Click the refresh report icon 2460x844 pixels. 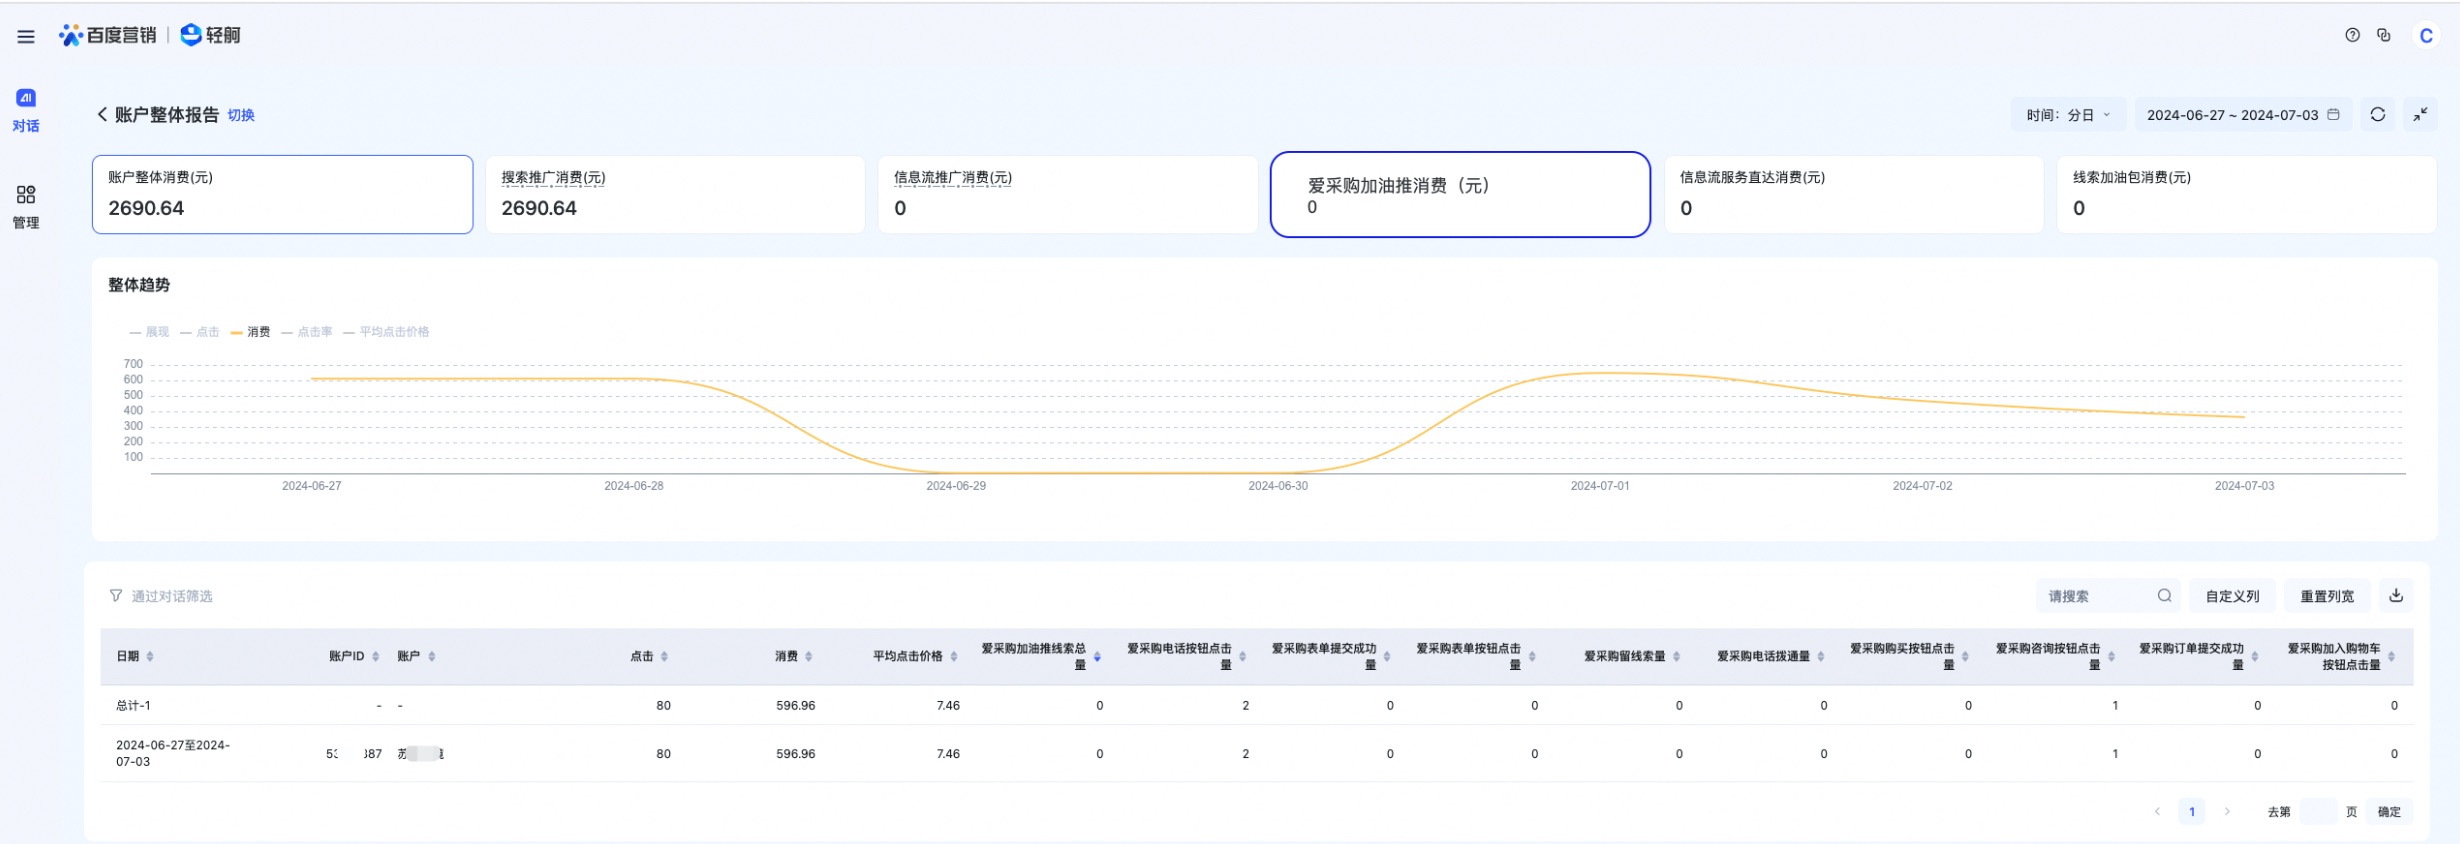(x=2378, y=115)
